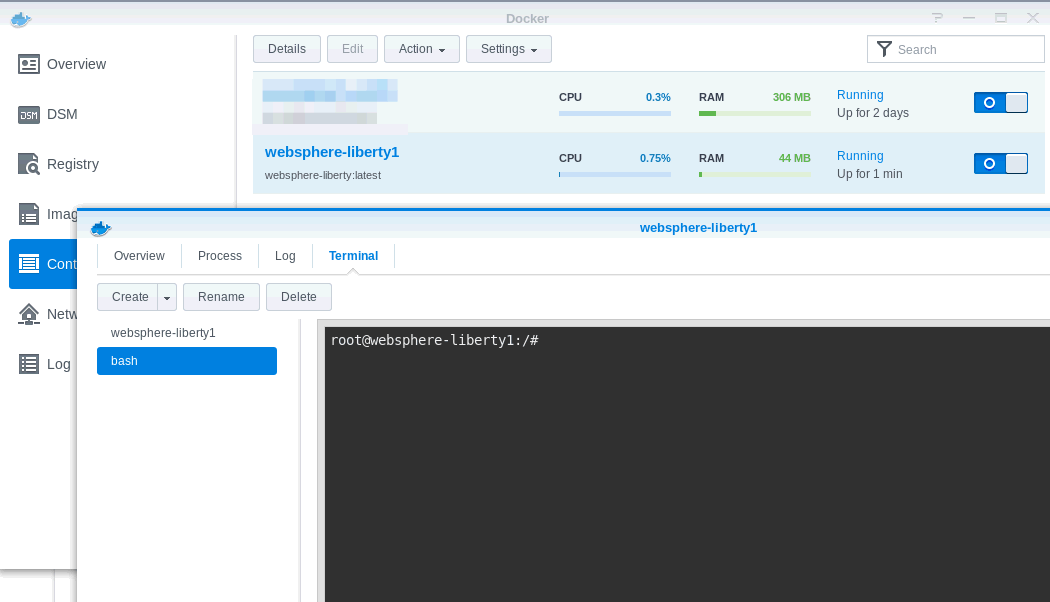Click the filter funnel icon in the search box
This screenshot has height=602, width=1050.
coord(885,48)
